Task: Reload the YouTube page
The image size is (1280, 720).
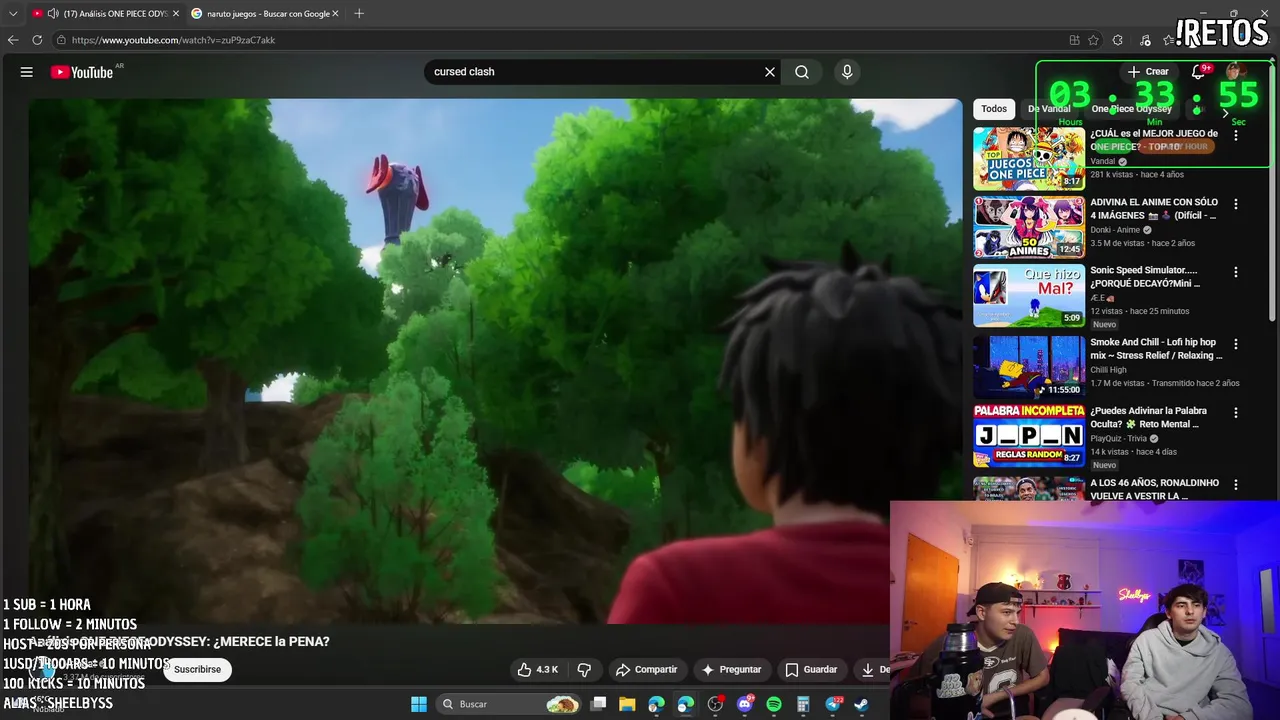Action: pos(37,40)
